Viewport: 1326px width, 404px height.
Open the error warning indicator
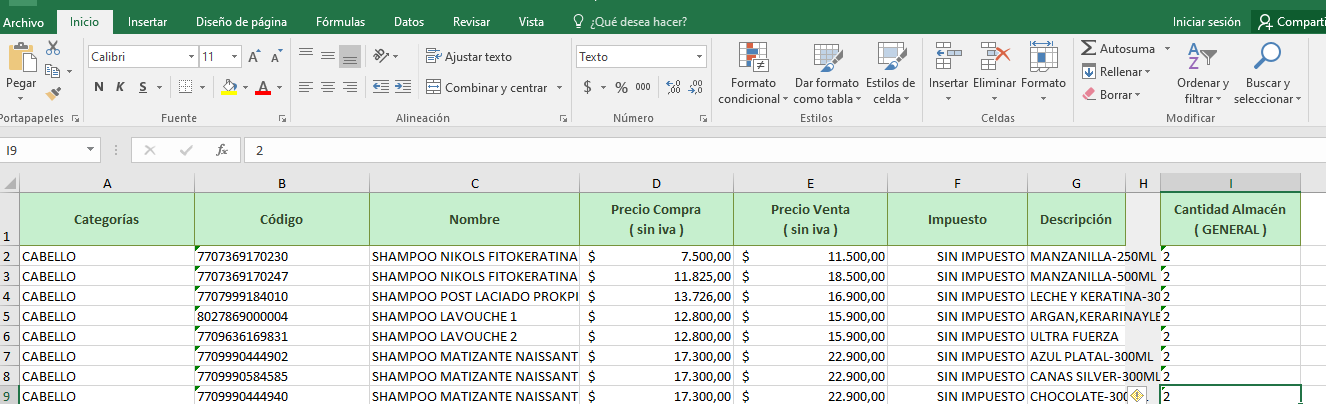1137,395
